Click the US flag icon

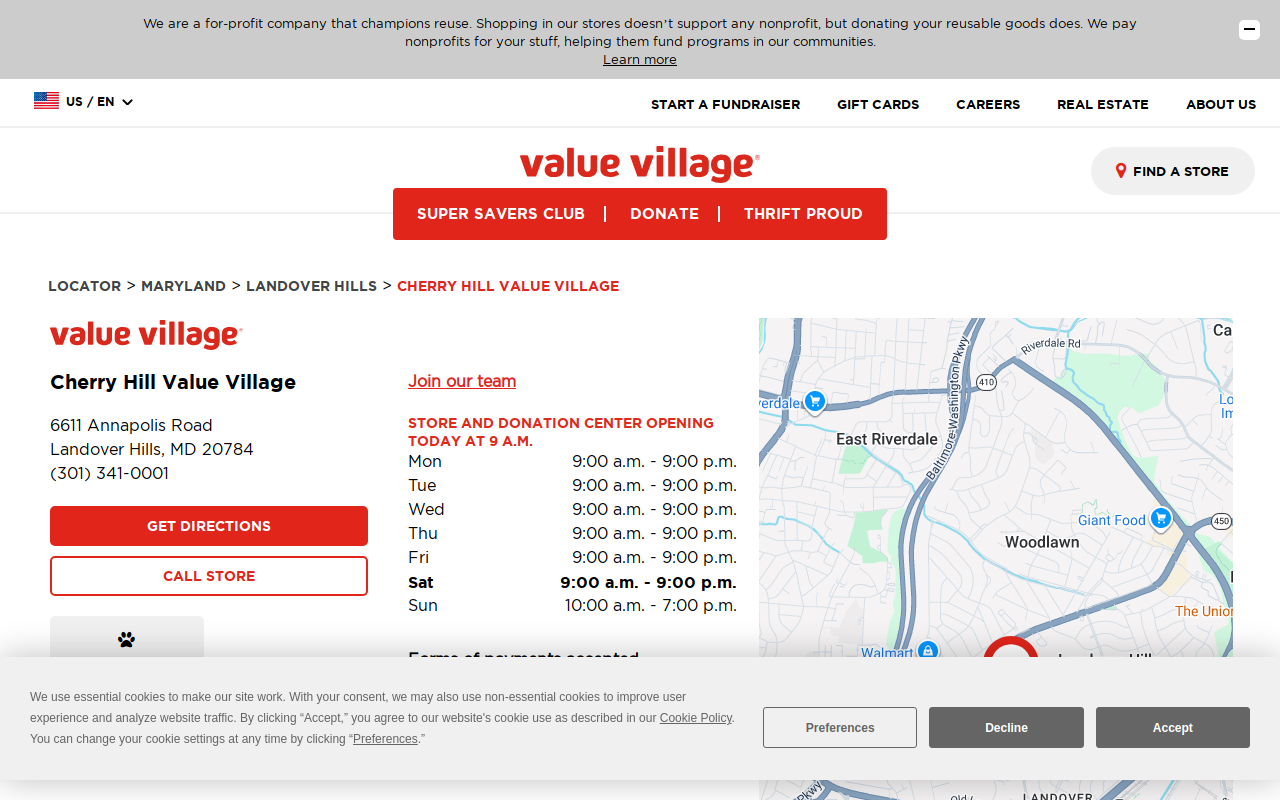point(46,101)
